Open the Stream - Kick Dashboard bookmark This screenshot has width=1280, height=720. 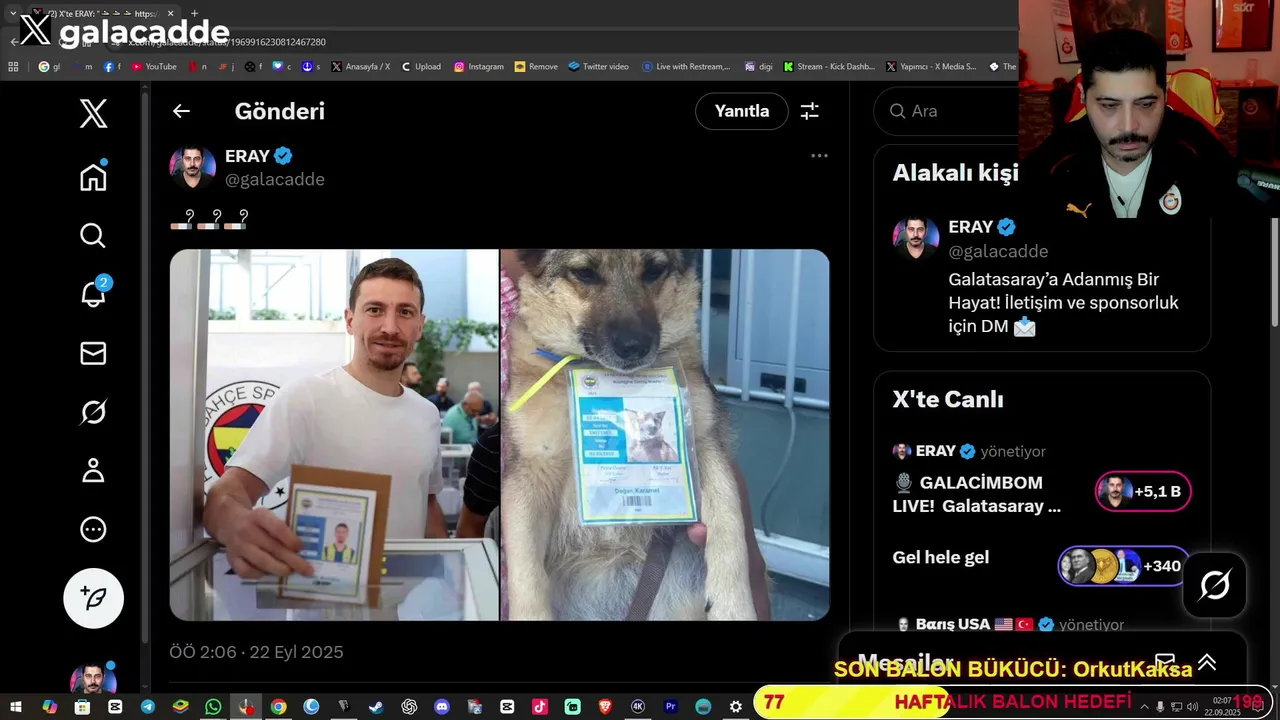(829, 67)
